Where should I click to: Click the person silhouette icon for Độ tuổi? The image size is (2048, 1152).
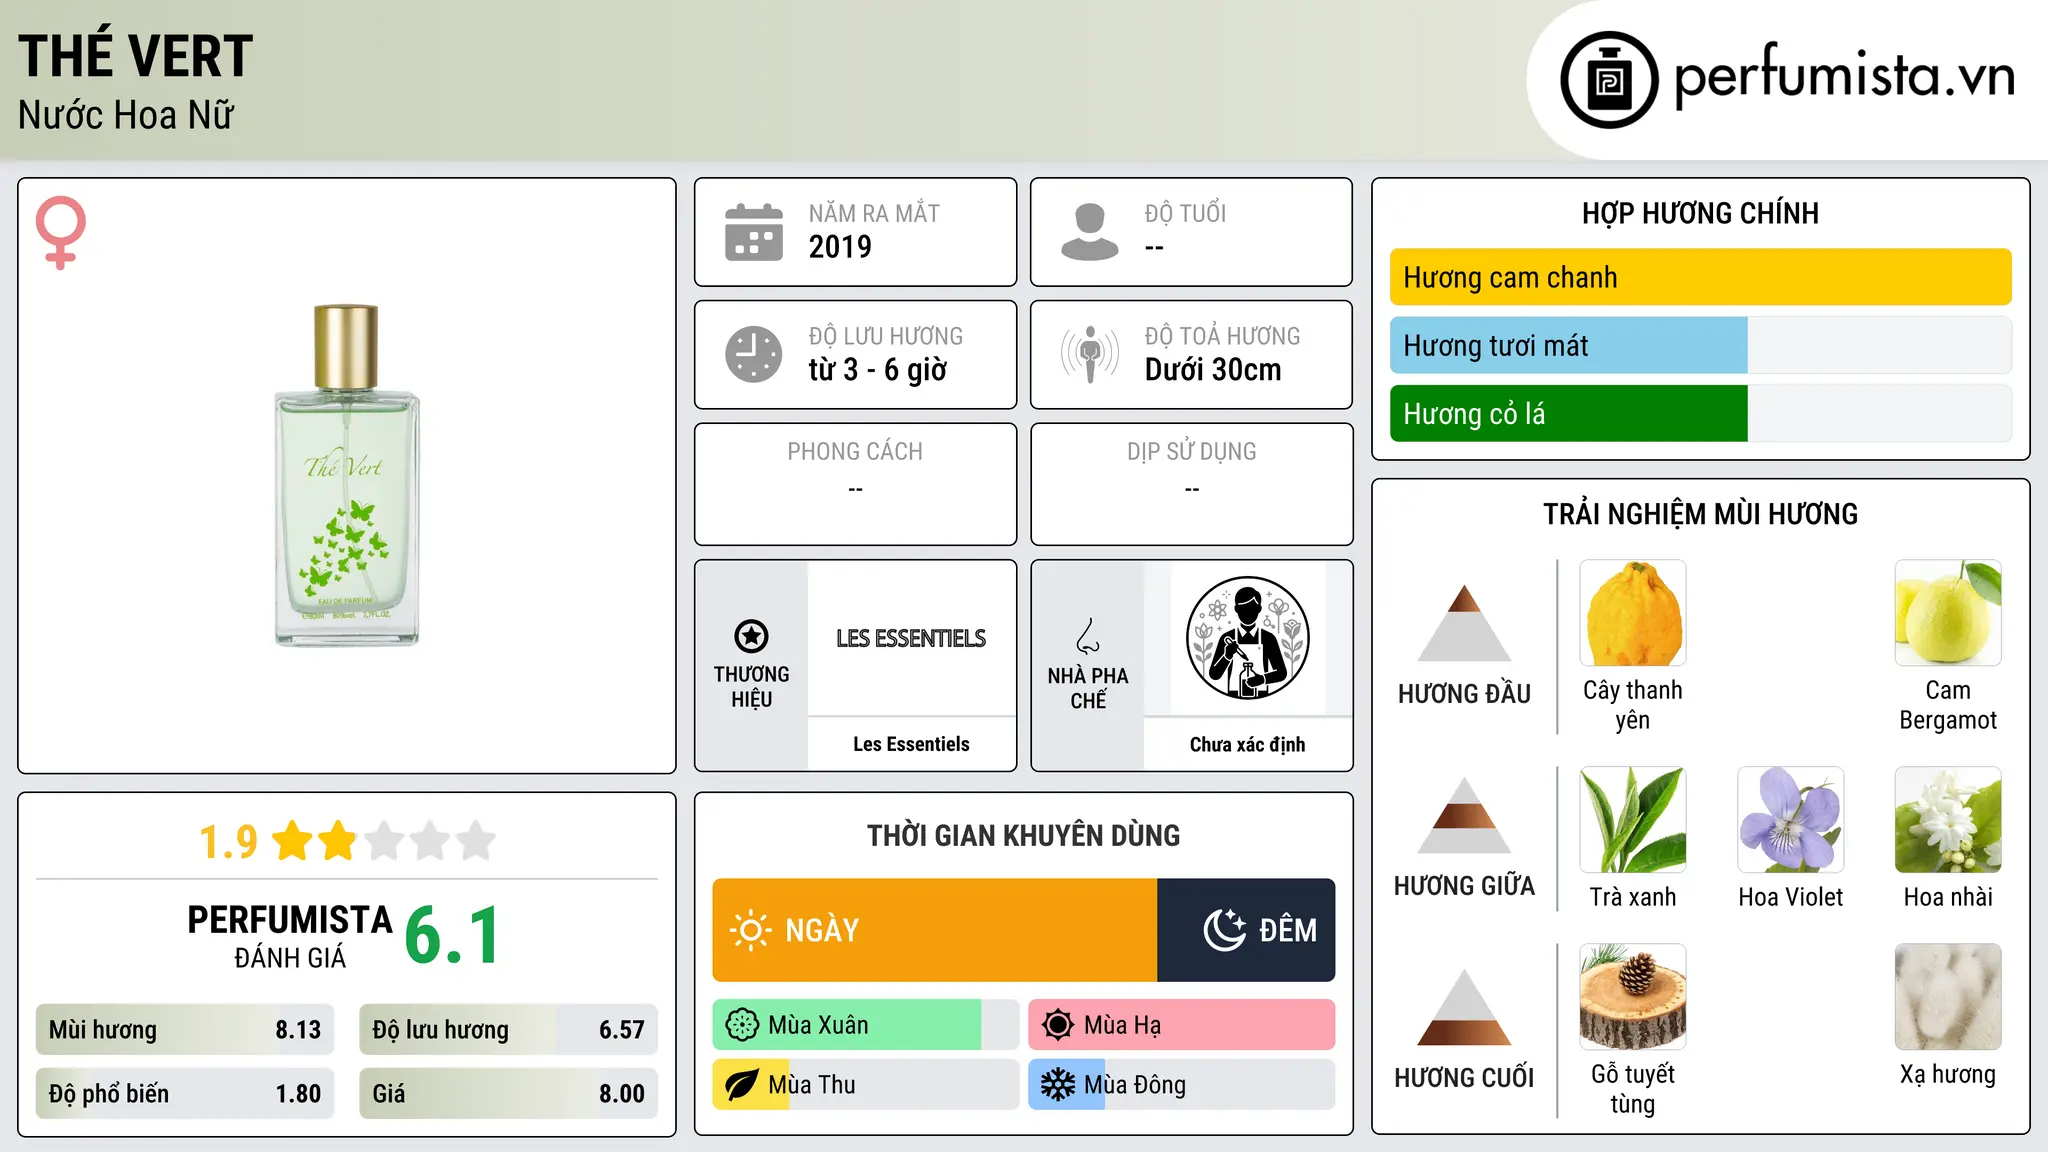pos(1090,232)
